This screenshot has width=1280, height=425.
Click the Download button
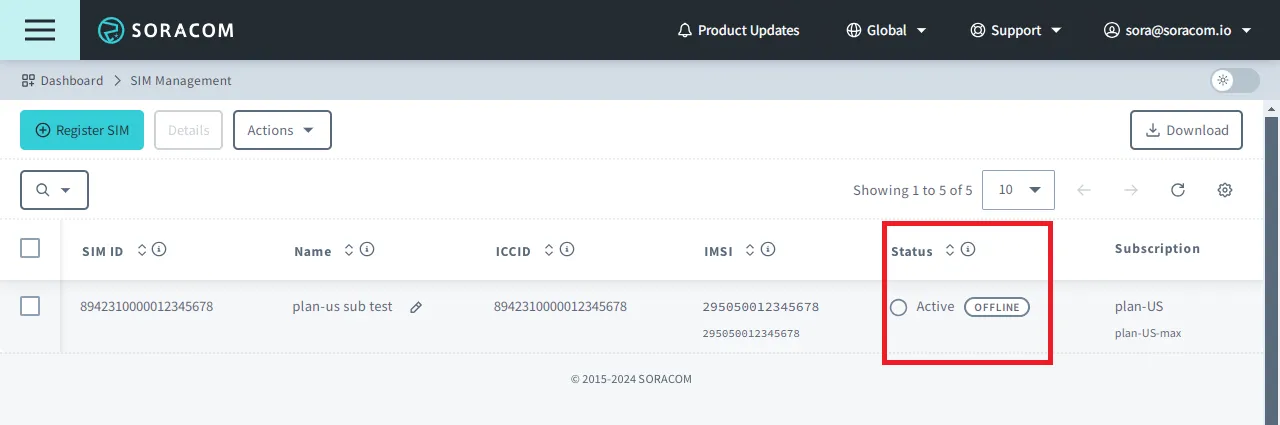1186,130
